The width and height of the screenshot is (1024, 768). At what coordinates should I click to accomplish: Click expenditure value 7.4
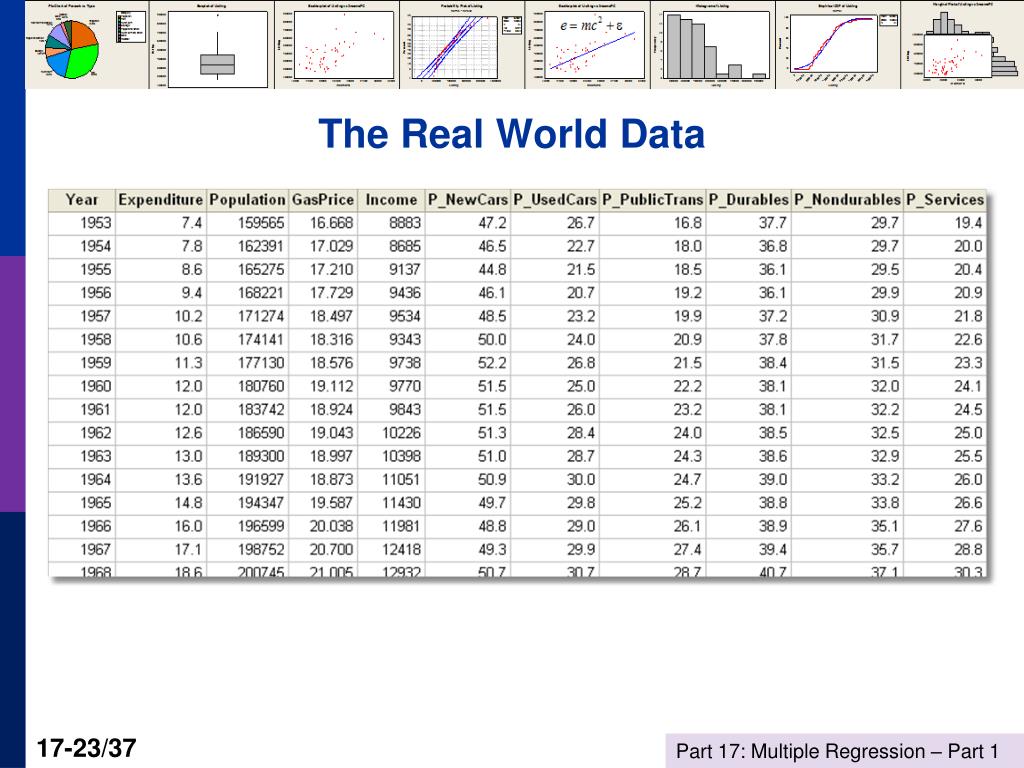tap(192, 223)
